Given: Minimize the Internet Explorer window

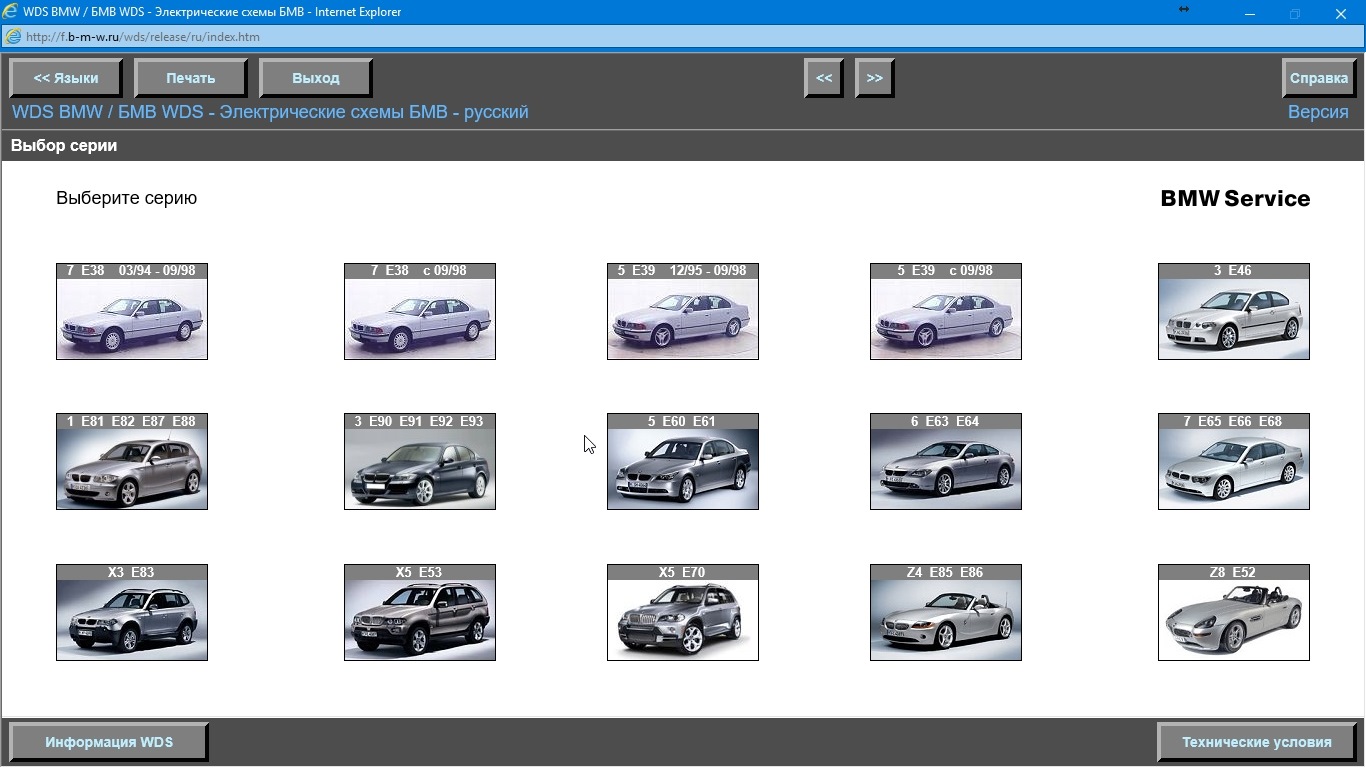Looking at the screenshot, I should pos(1250,14).
